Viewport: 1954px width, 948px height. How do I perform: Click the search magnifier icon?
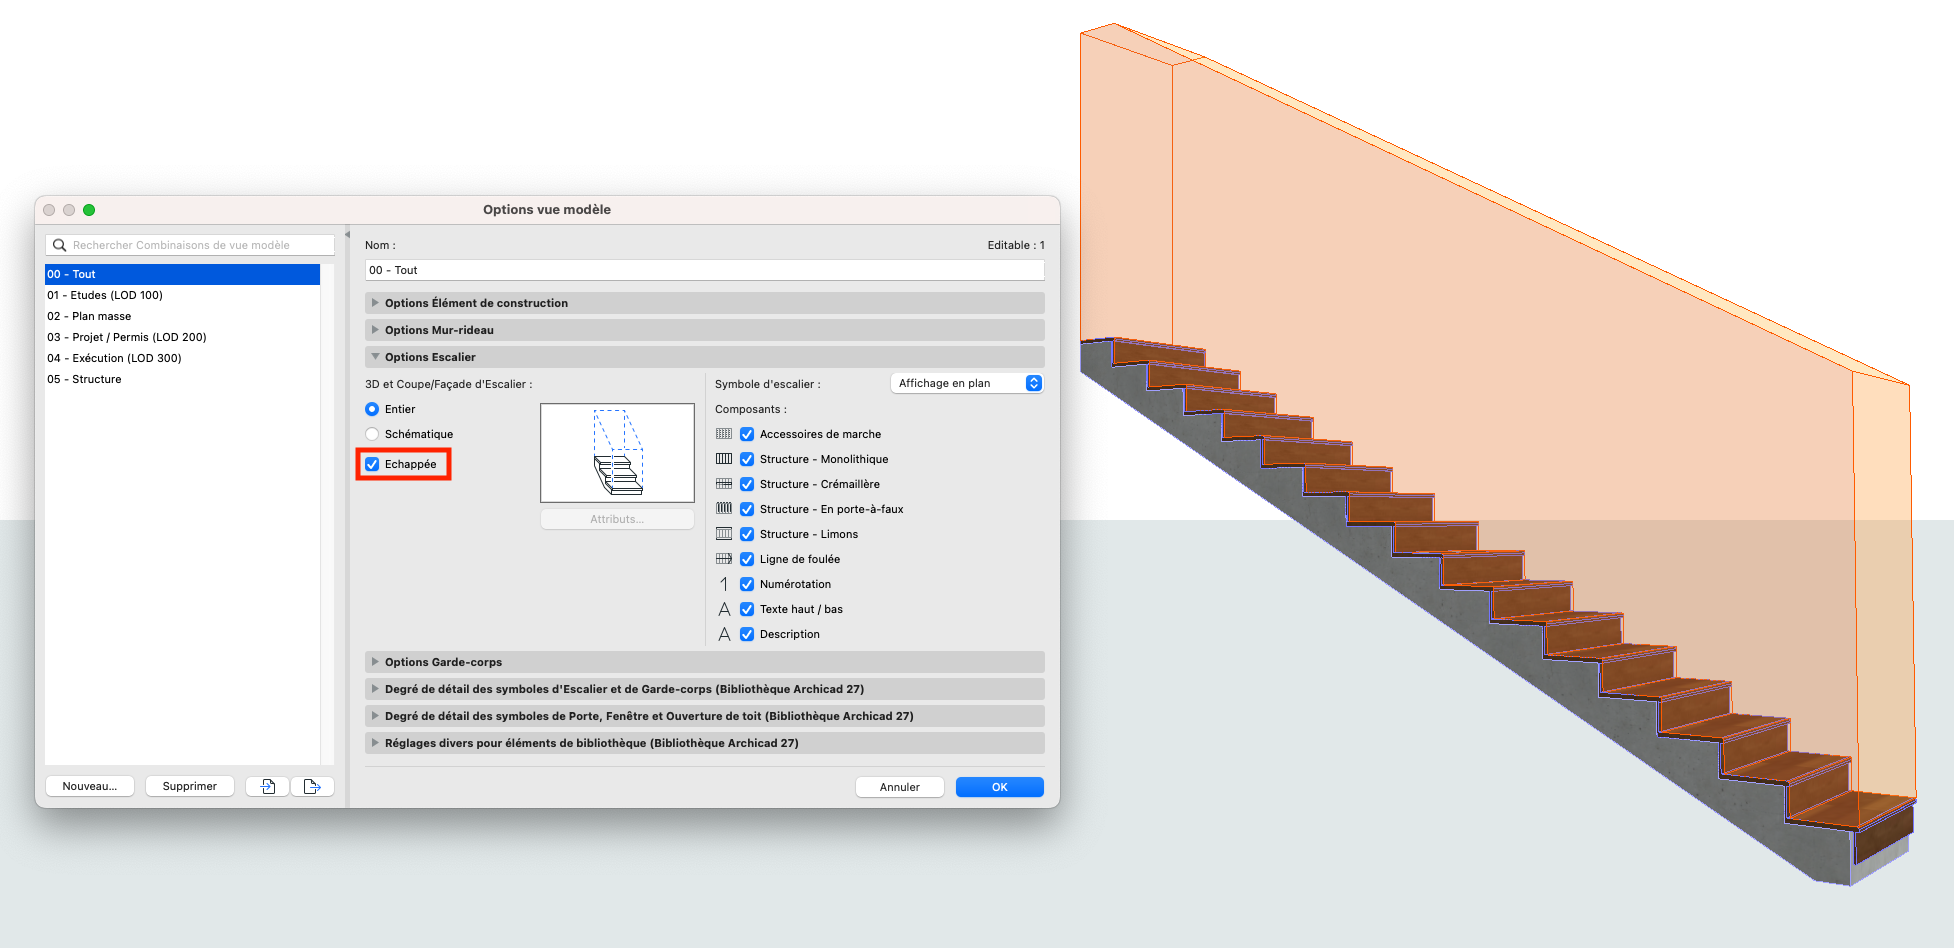[x=60, y=245]
